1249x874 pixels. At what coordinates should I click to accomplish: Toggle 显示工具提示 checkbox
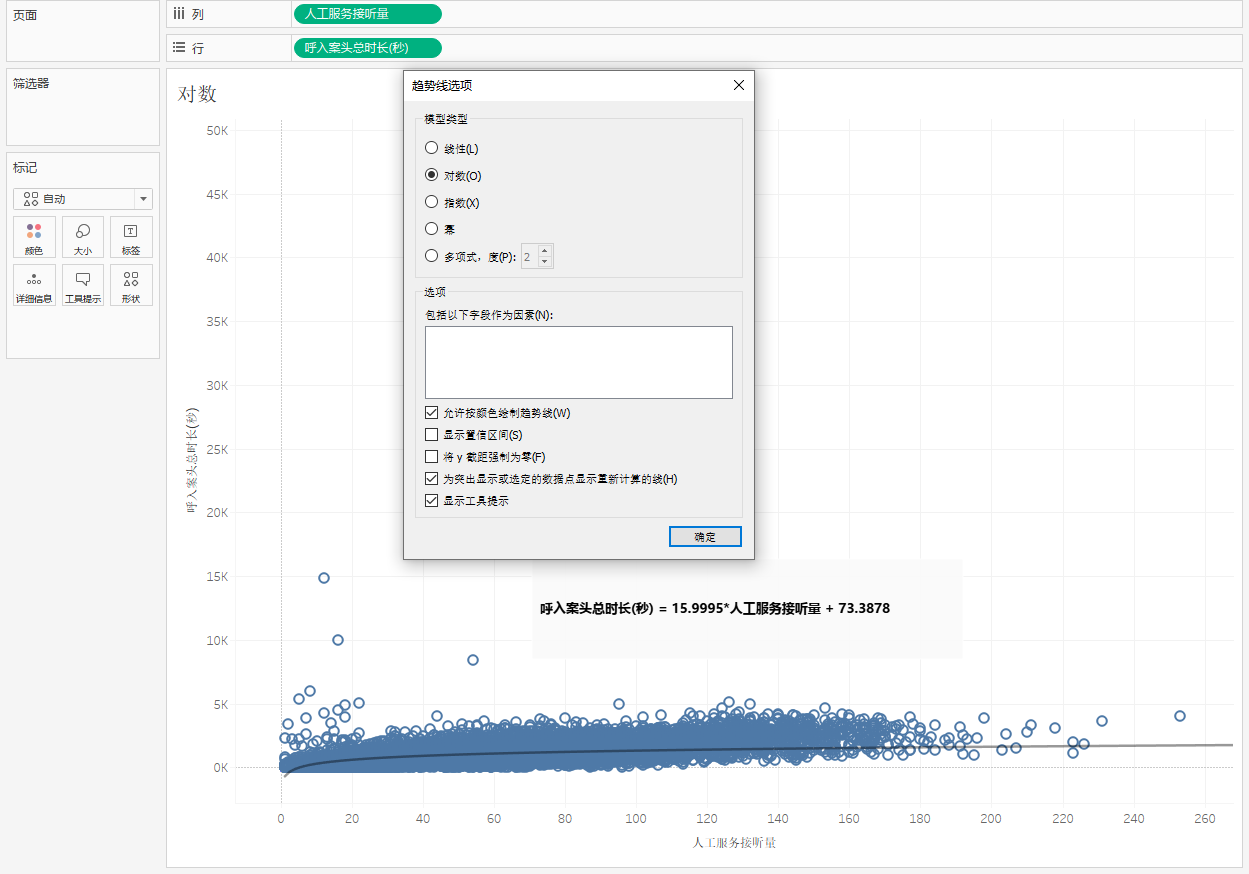point(431,500)
